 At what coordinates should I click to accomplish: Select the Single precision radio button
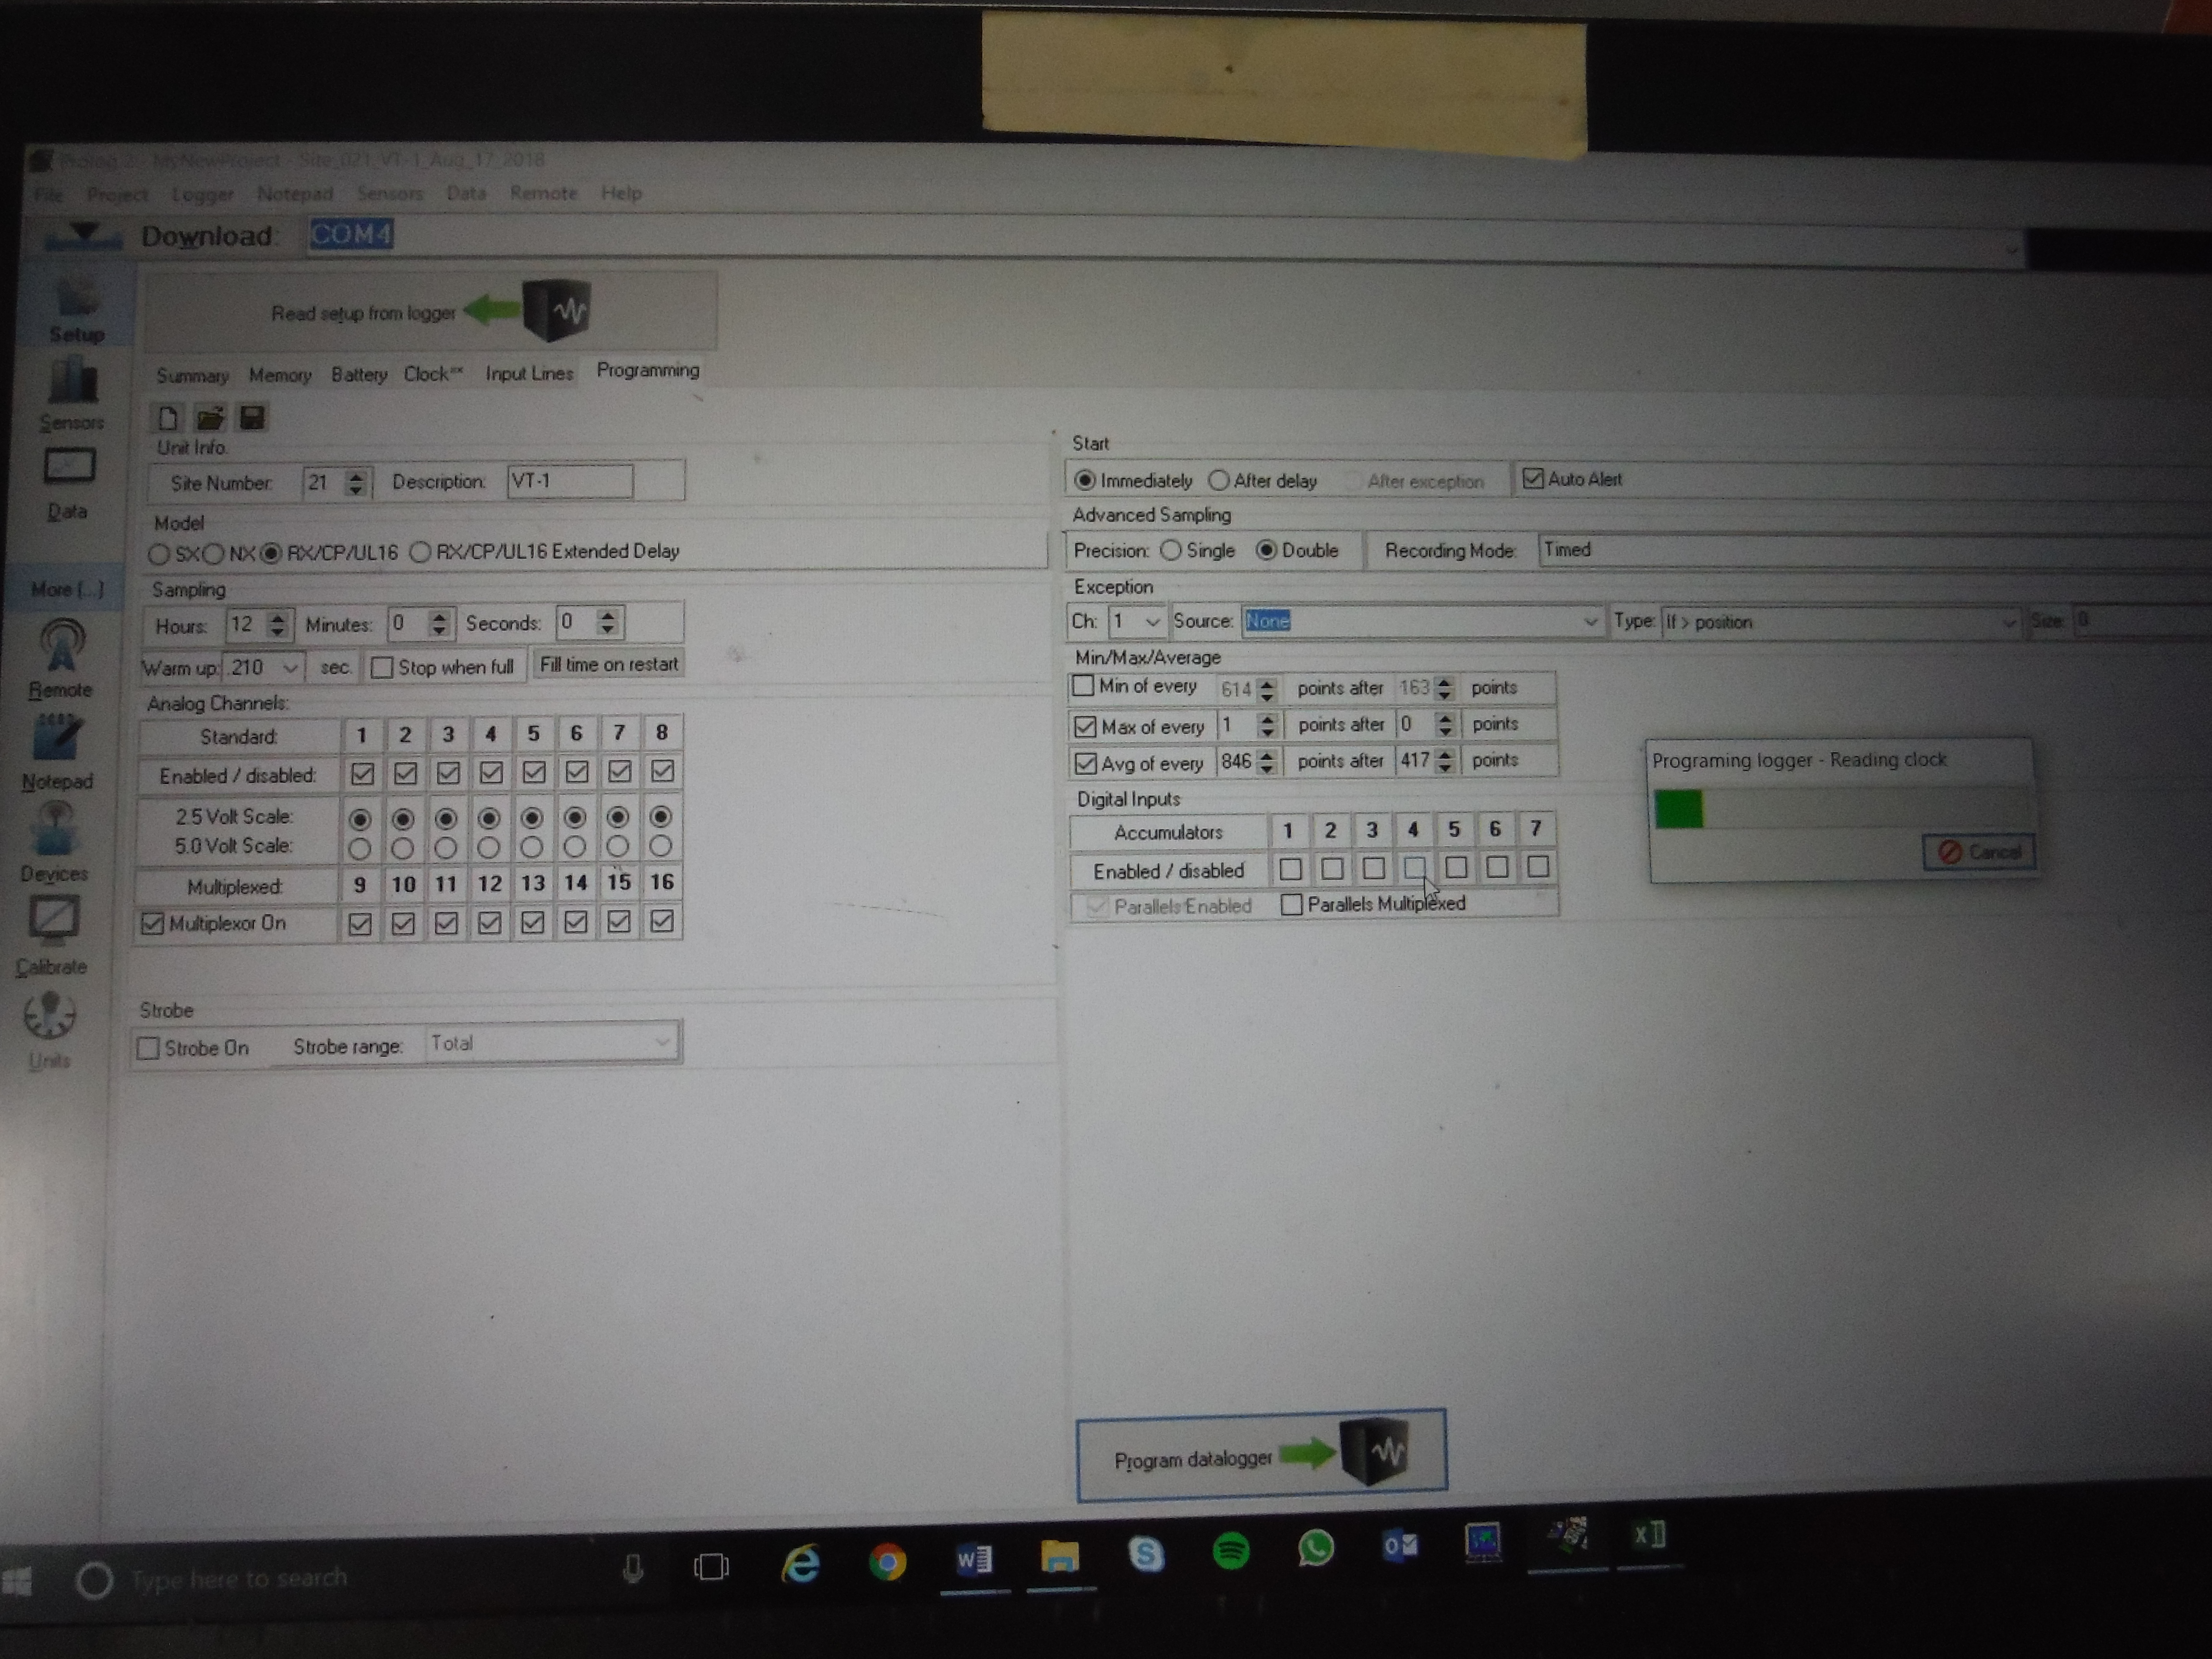1171,551
